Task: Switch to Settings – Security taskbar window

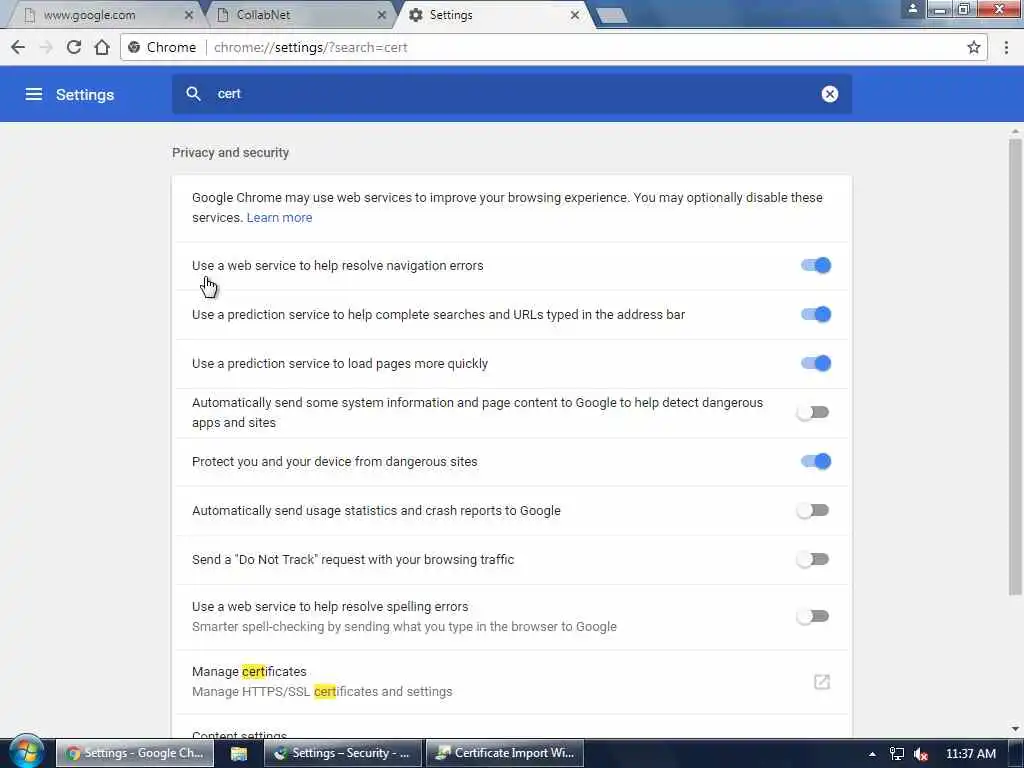Action: (x=344, y=753)
